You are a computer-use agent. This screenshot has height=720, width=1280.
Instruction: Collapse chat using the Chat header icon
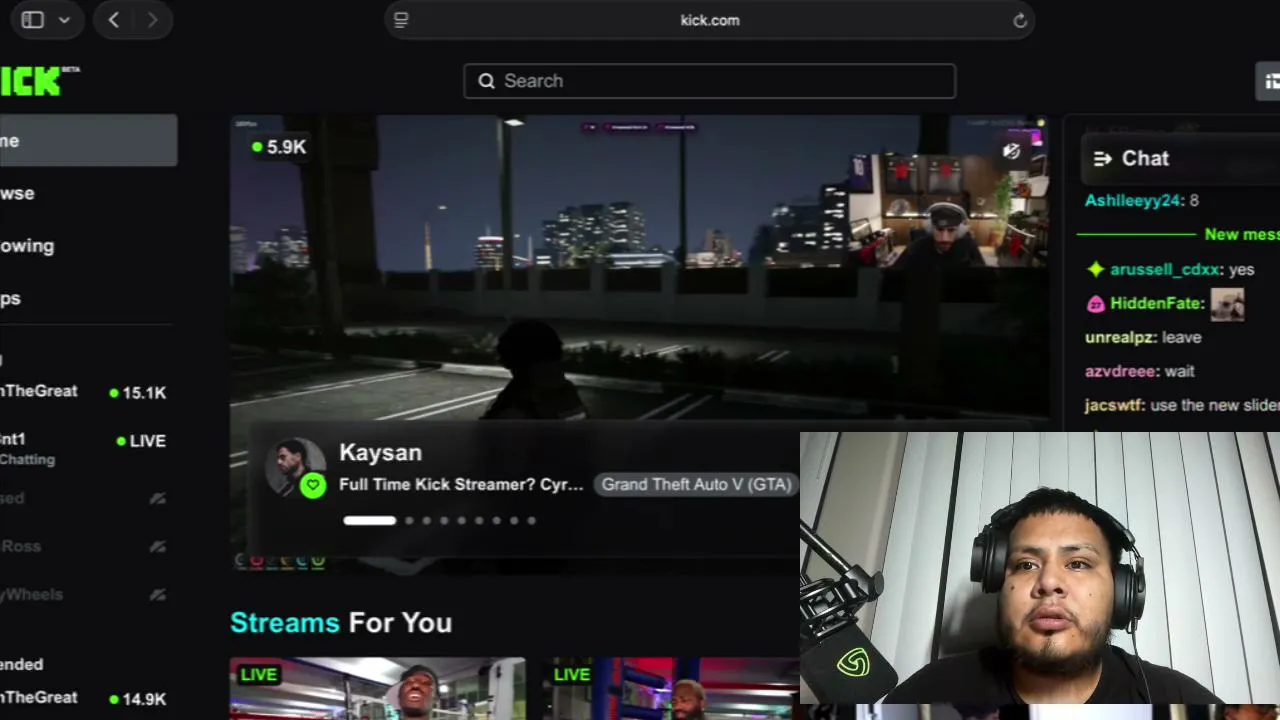coord(1103,158)
